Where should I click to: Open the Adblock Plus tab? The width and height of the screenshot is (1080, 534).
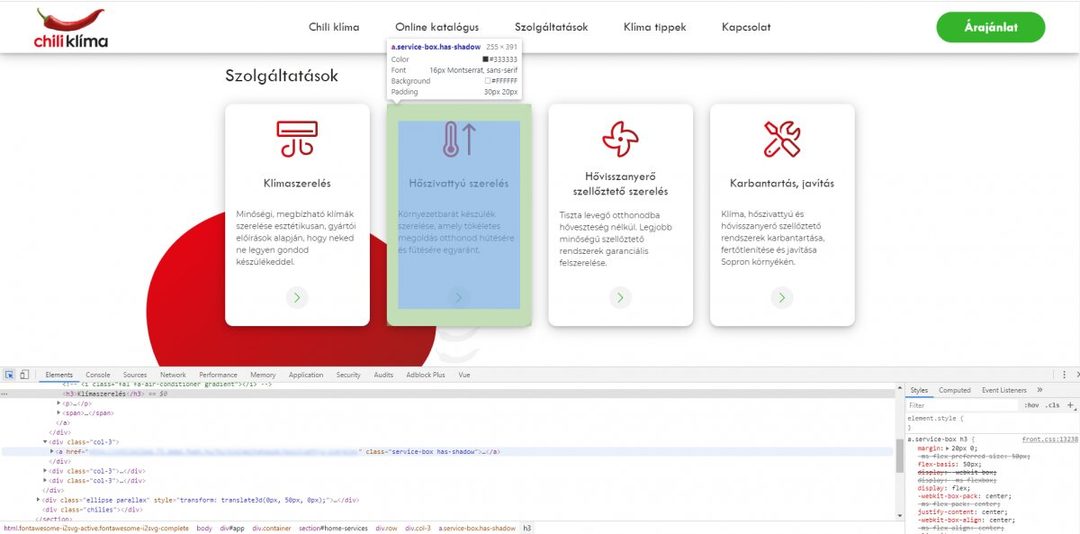(426, 375)
